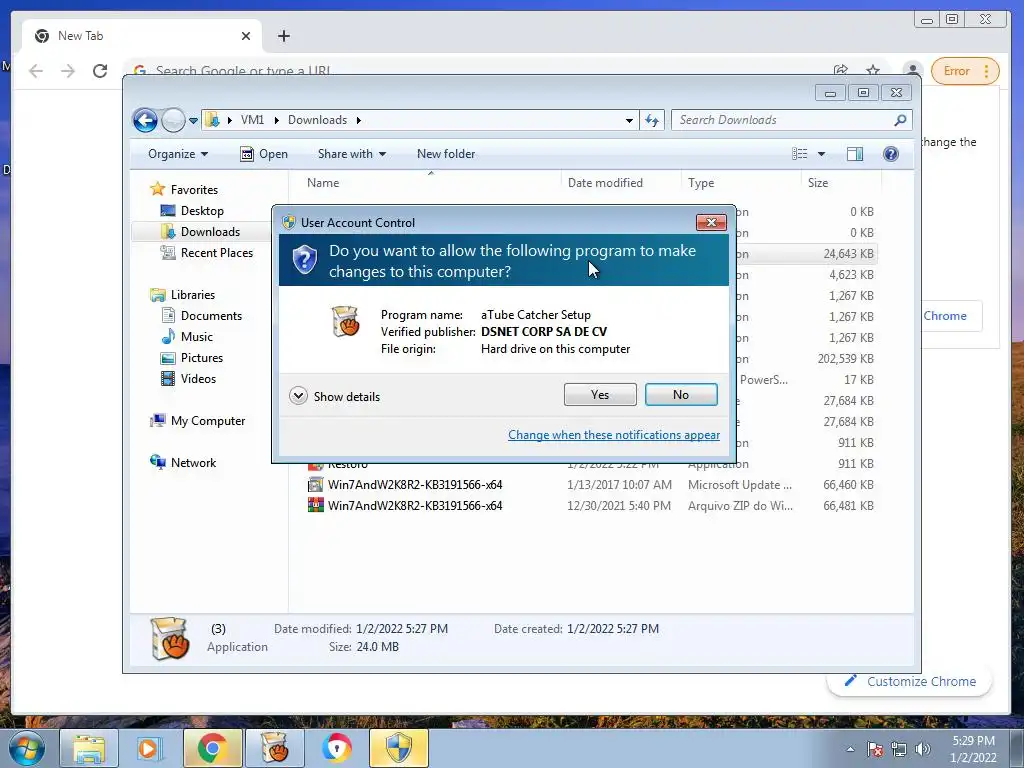Click the 17 KB PowerShell file size cell

(x=858, y=379)
